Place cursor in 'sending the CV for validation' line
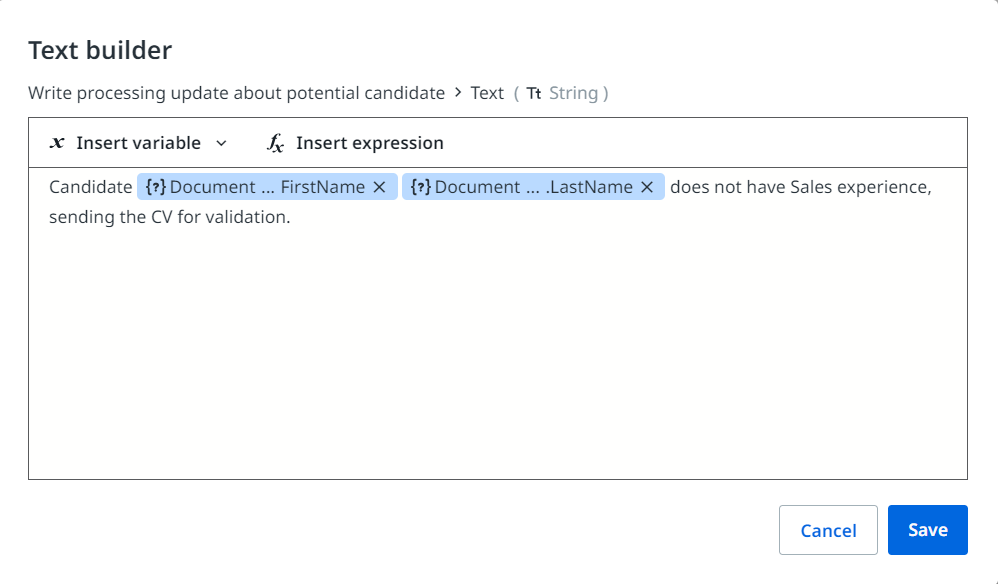The image size is (998, 584). pyautogui.click(x=169, y=217)
